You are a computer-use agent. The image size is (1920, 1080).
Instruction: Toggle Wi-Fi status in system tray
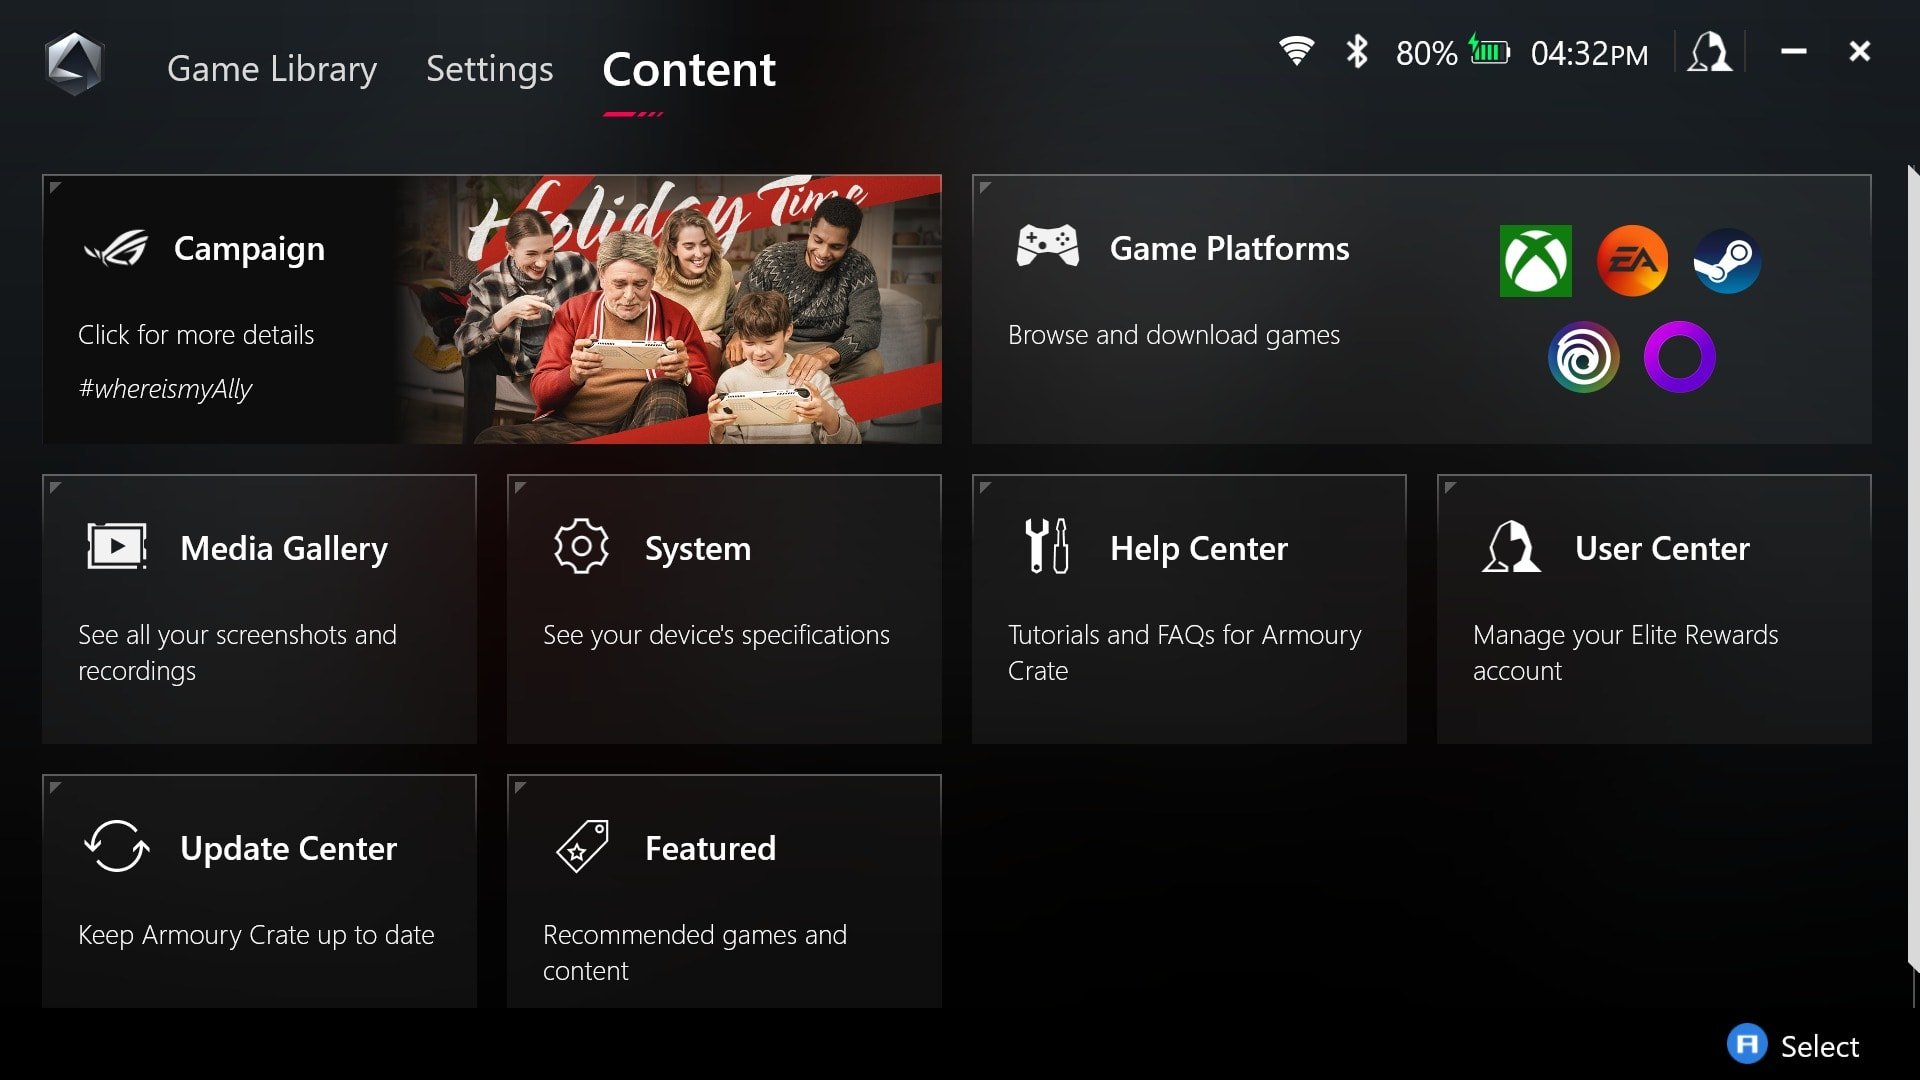click(x=1298, y=53)
